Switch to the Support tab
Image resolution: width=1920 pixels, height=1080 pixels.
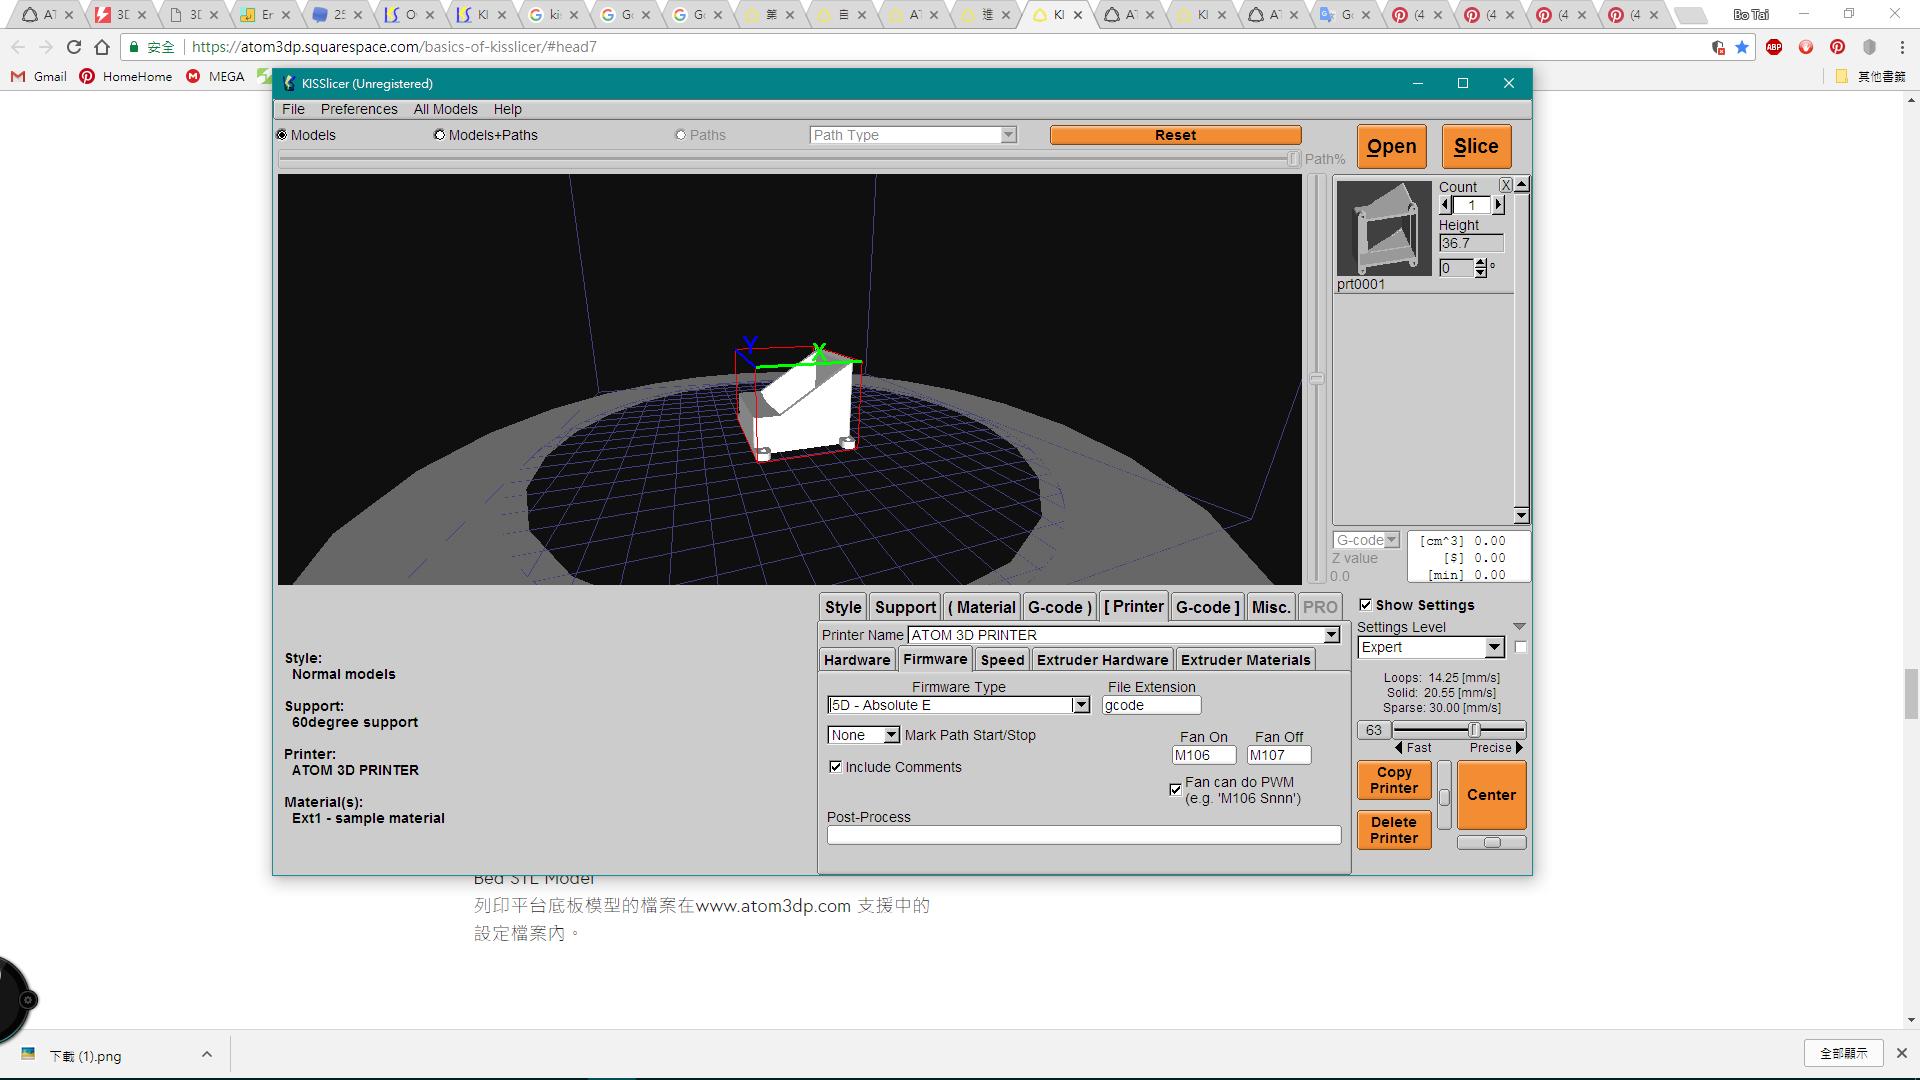(x=905, y=607)
